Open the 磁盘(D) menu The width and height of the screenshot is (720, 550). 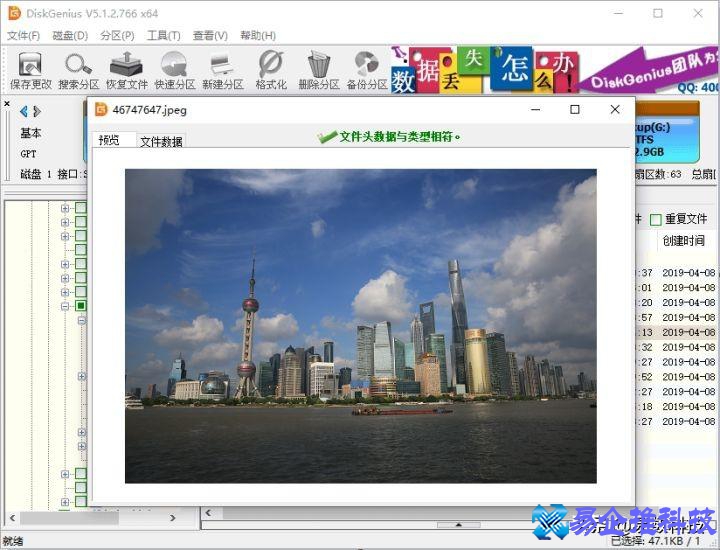pos(70,35)
